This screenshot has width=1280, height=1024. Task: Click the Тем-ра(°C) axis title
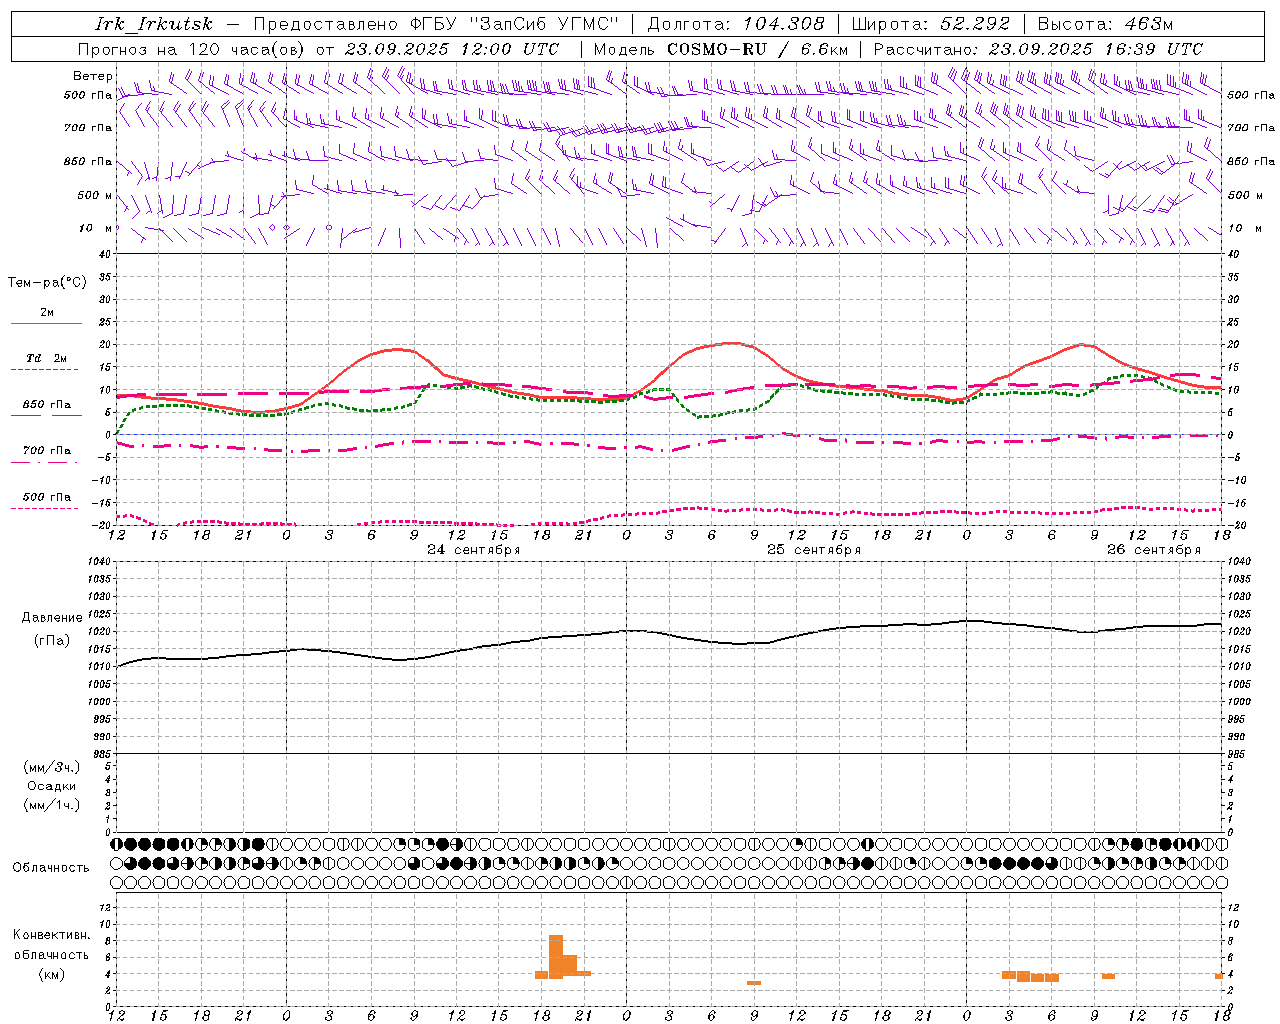coord(47,283)
